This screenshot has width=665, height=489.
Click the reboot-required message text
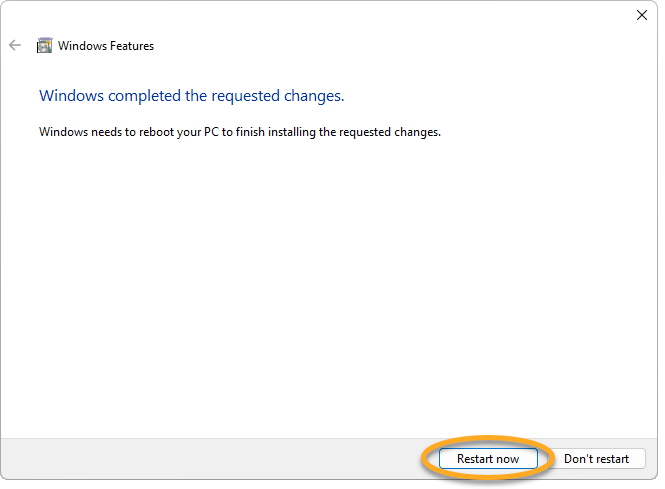pos(240,131)
